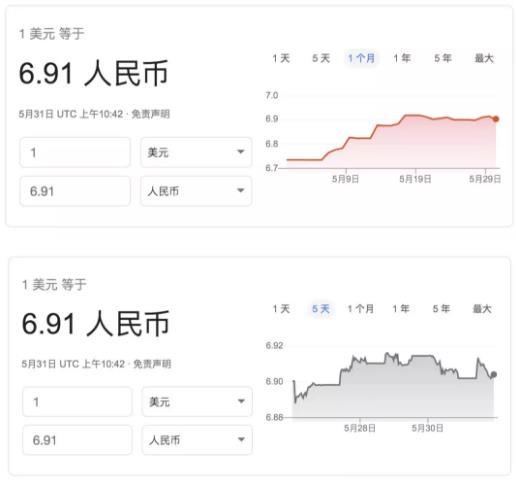The height and width of the screenshot is (481, 516).
Task: Select the 1 个月 tab in top card
Action: [x=361, y=58]
